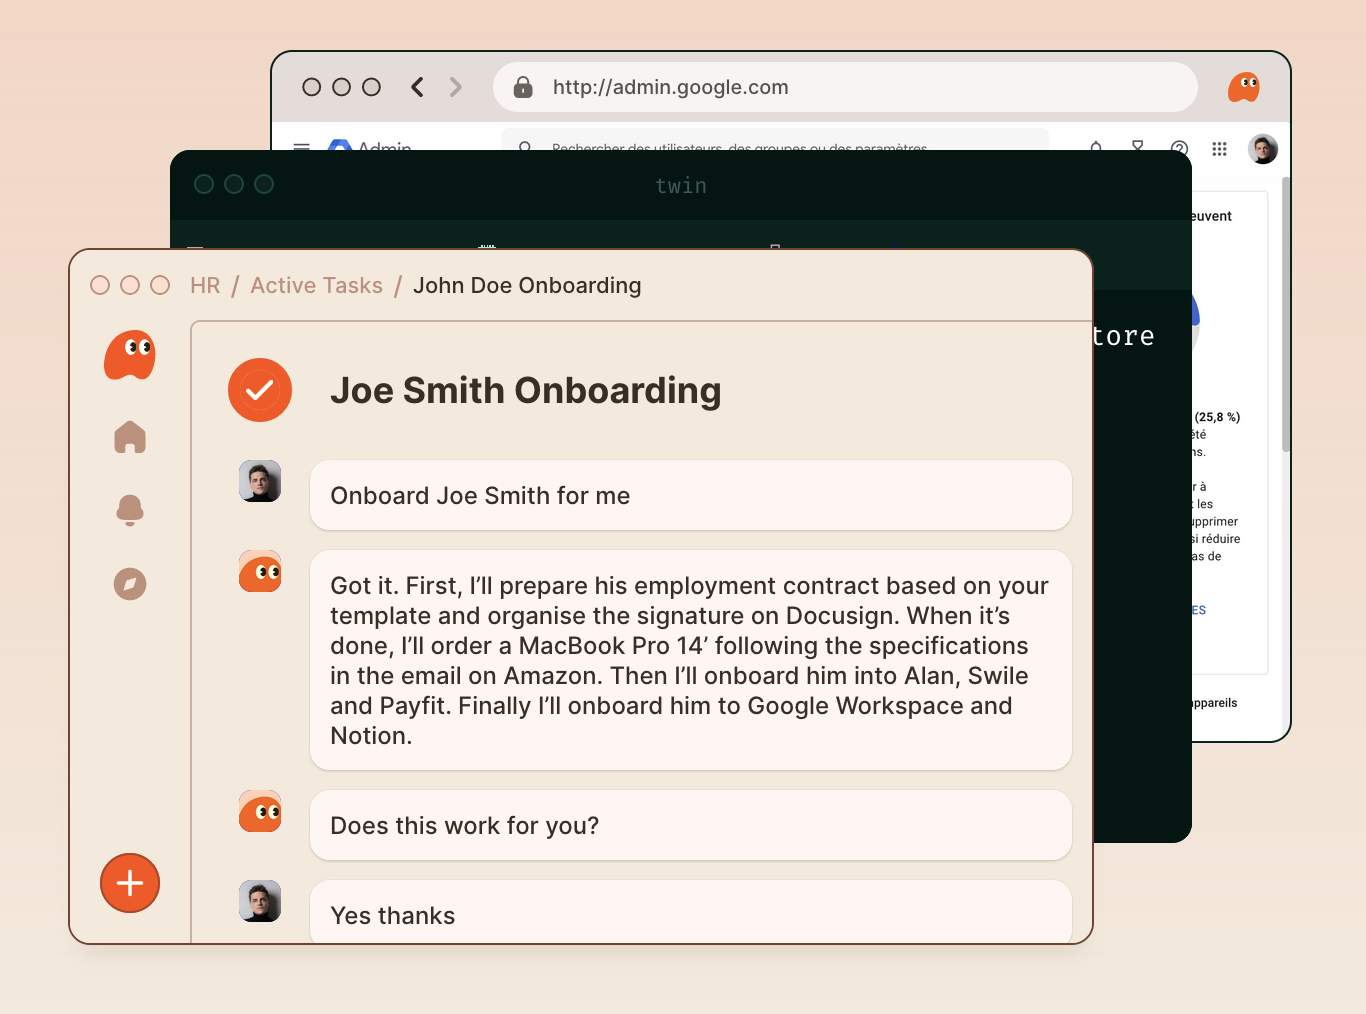The height and width of the screenshot is (1014, 1366).
Task: Click the 'Does this work for you?' message
Action: click(690, 825)
